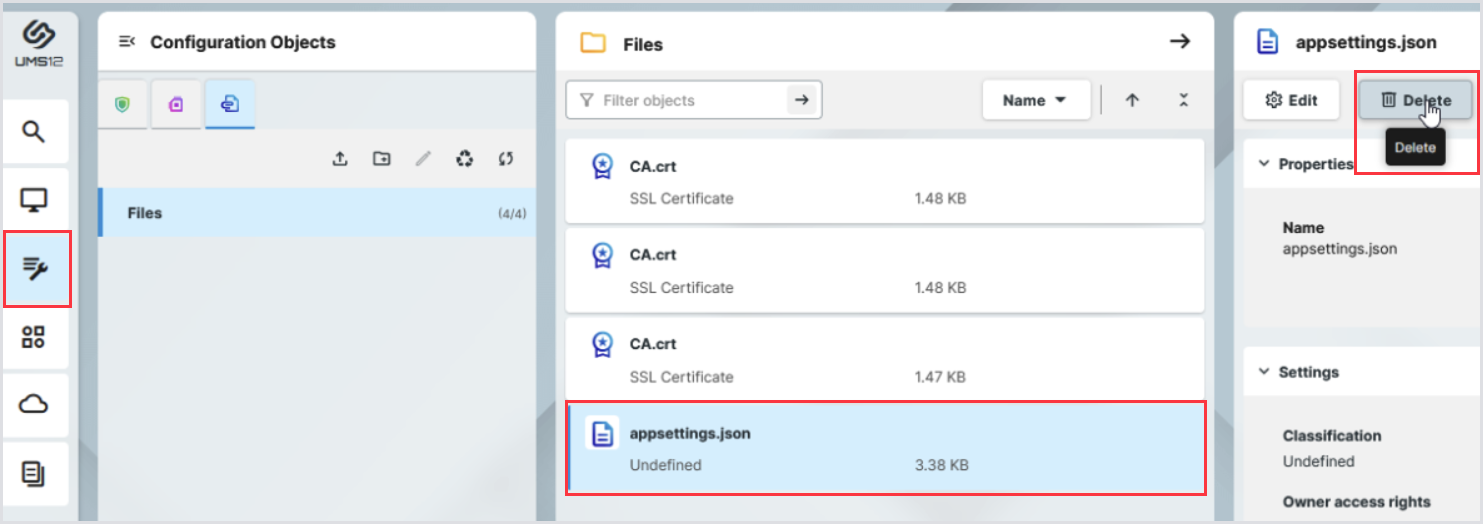Click the Filter objects input field

(x=680, y=100)
